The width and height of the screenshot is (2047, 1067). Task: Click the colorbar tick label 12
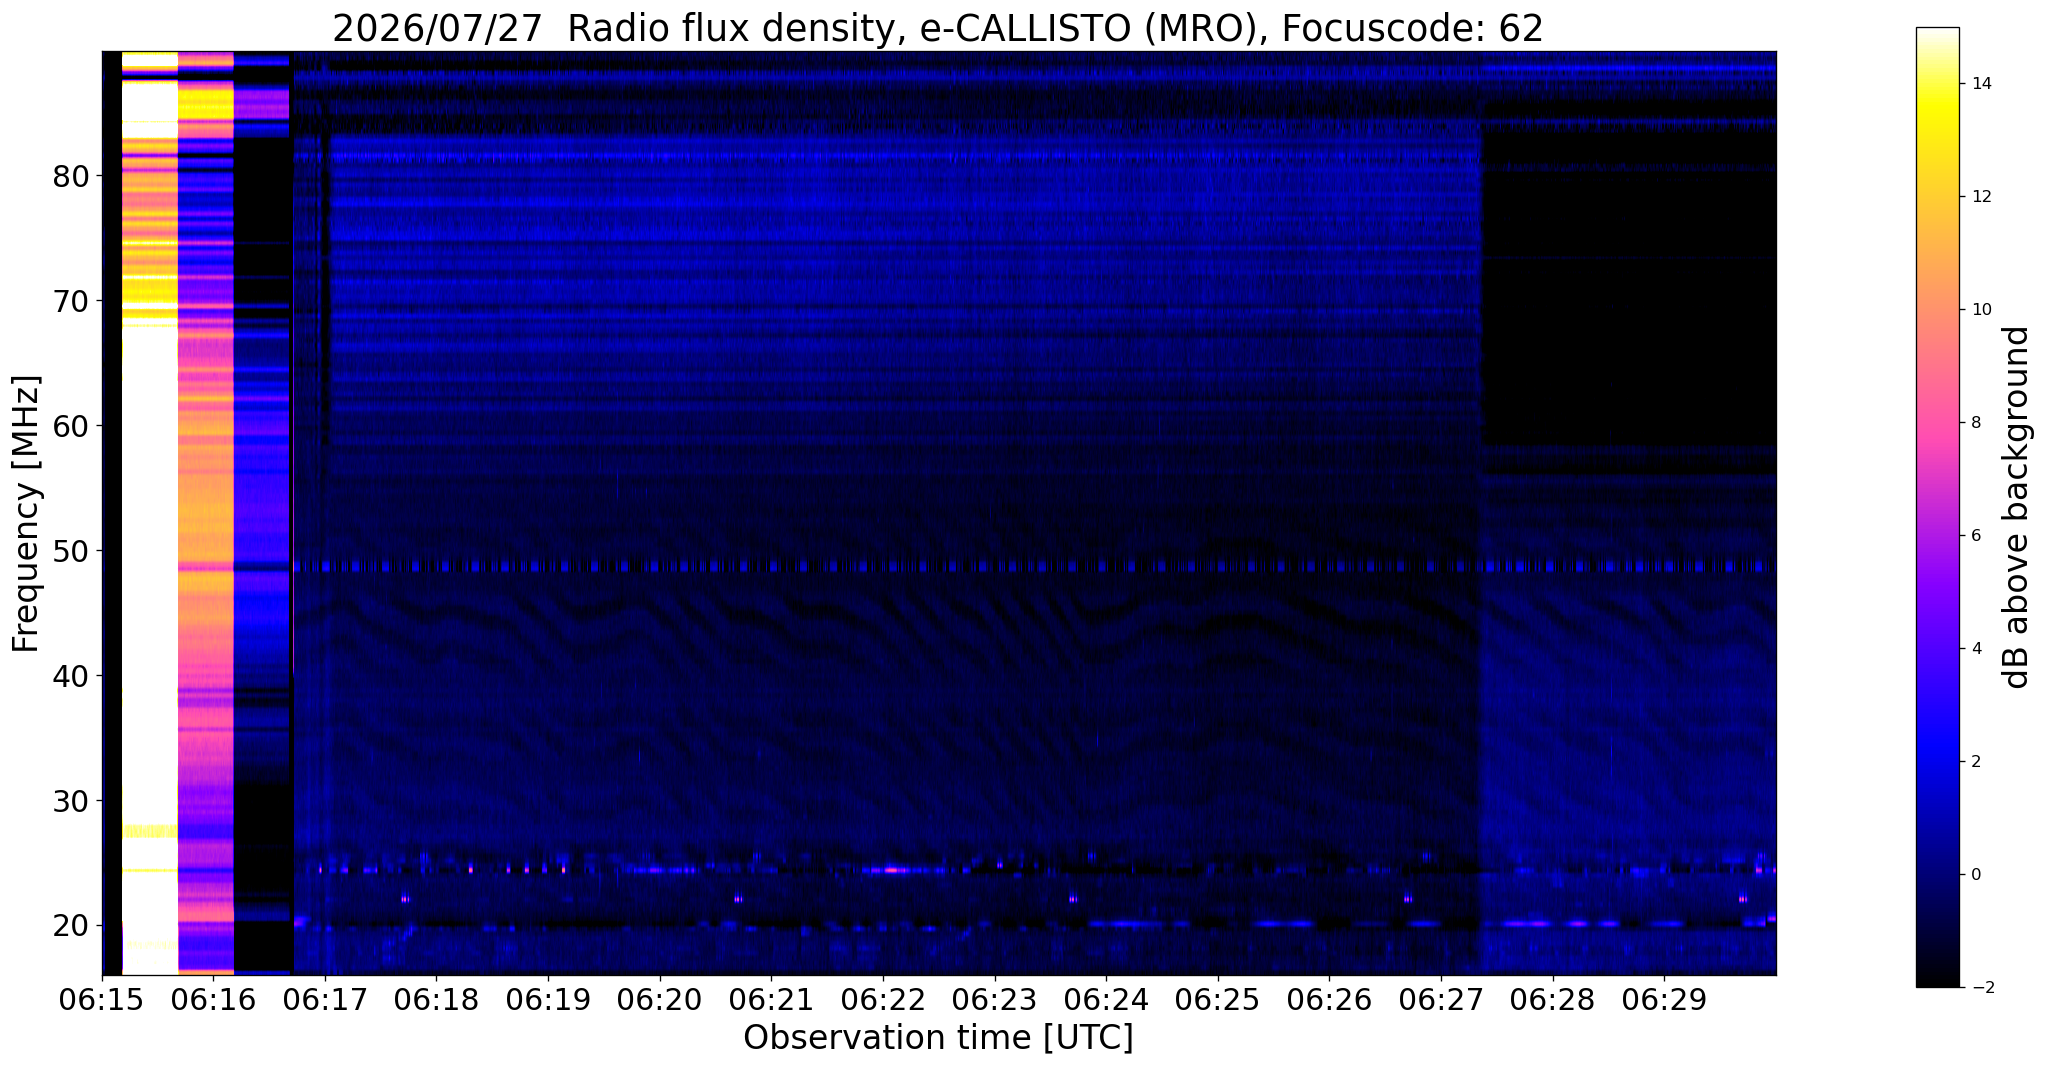point(1980,197)
